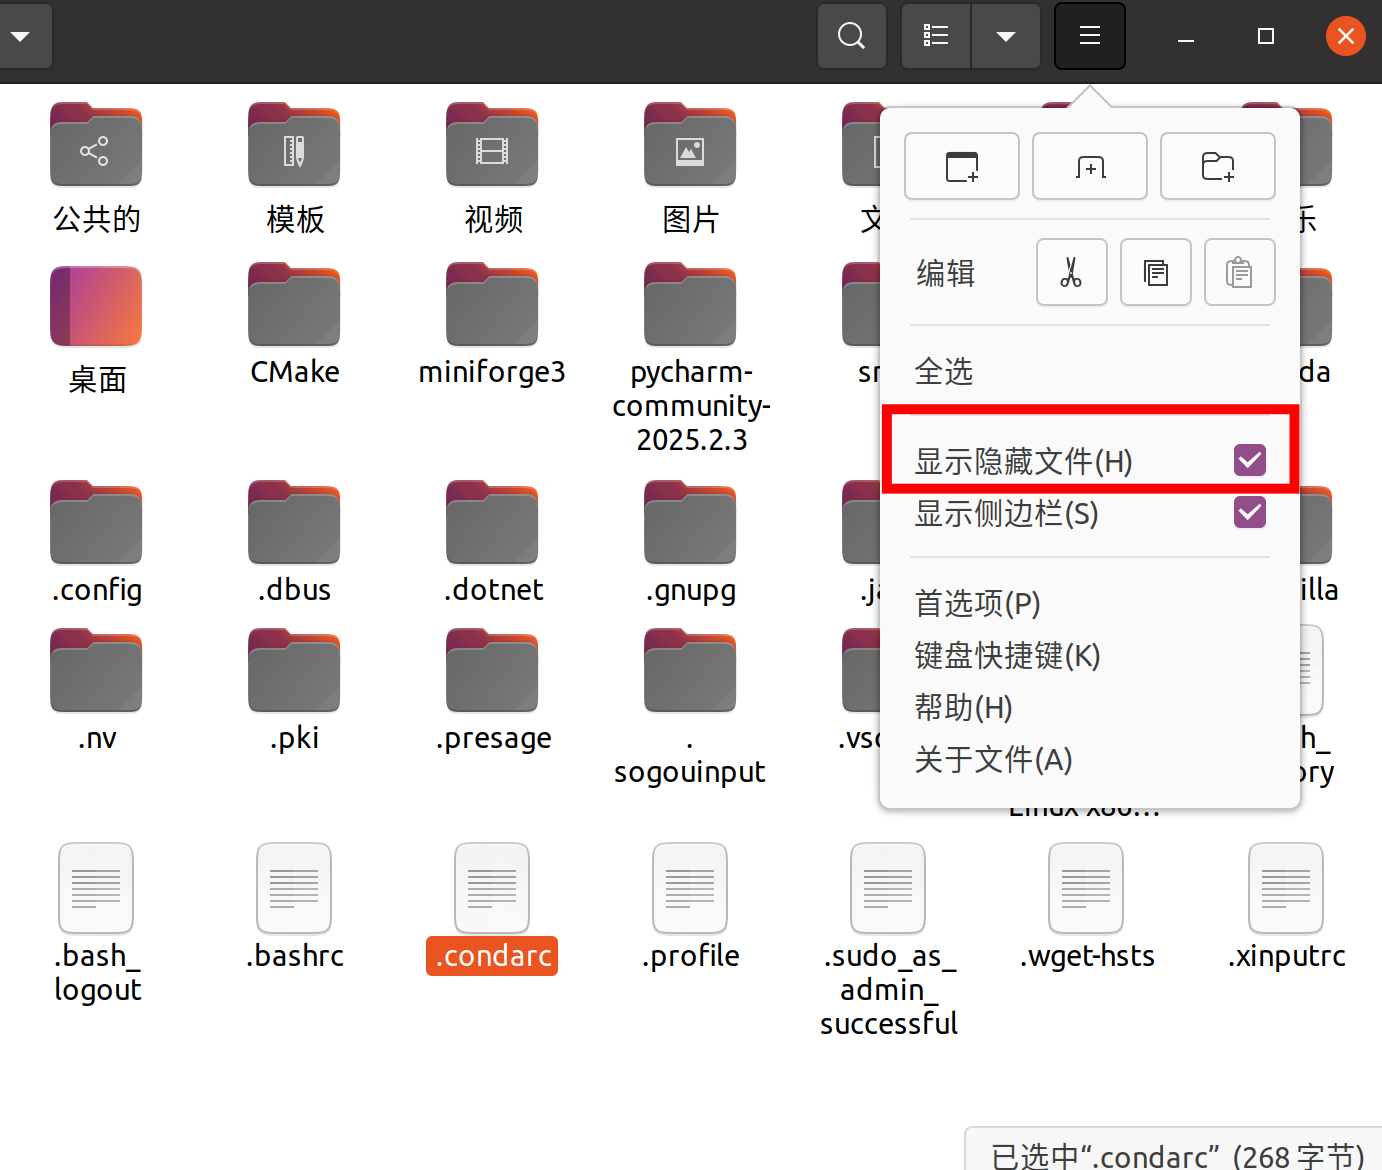Screen dimensions: 1382x1170
Task: Select the 模板 templates folder
Action: (294, 145)
